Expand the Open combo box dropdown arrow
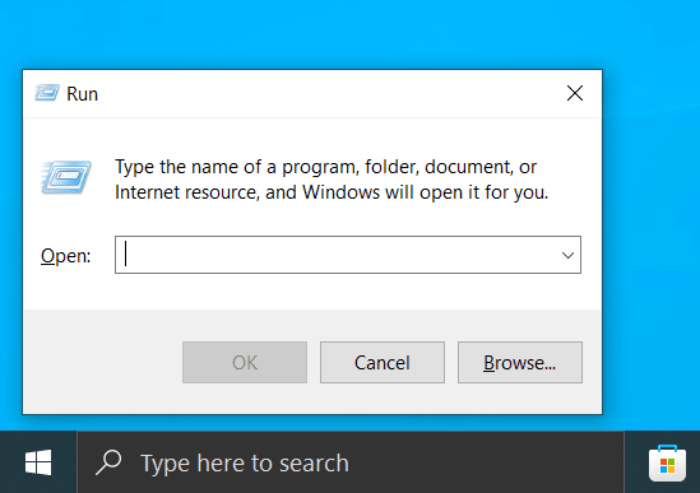Screen dimensions: 700x493 [x=568, y=255]
